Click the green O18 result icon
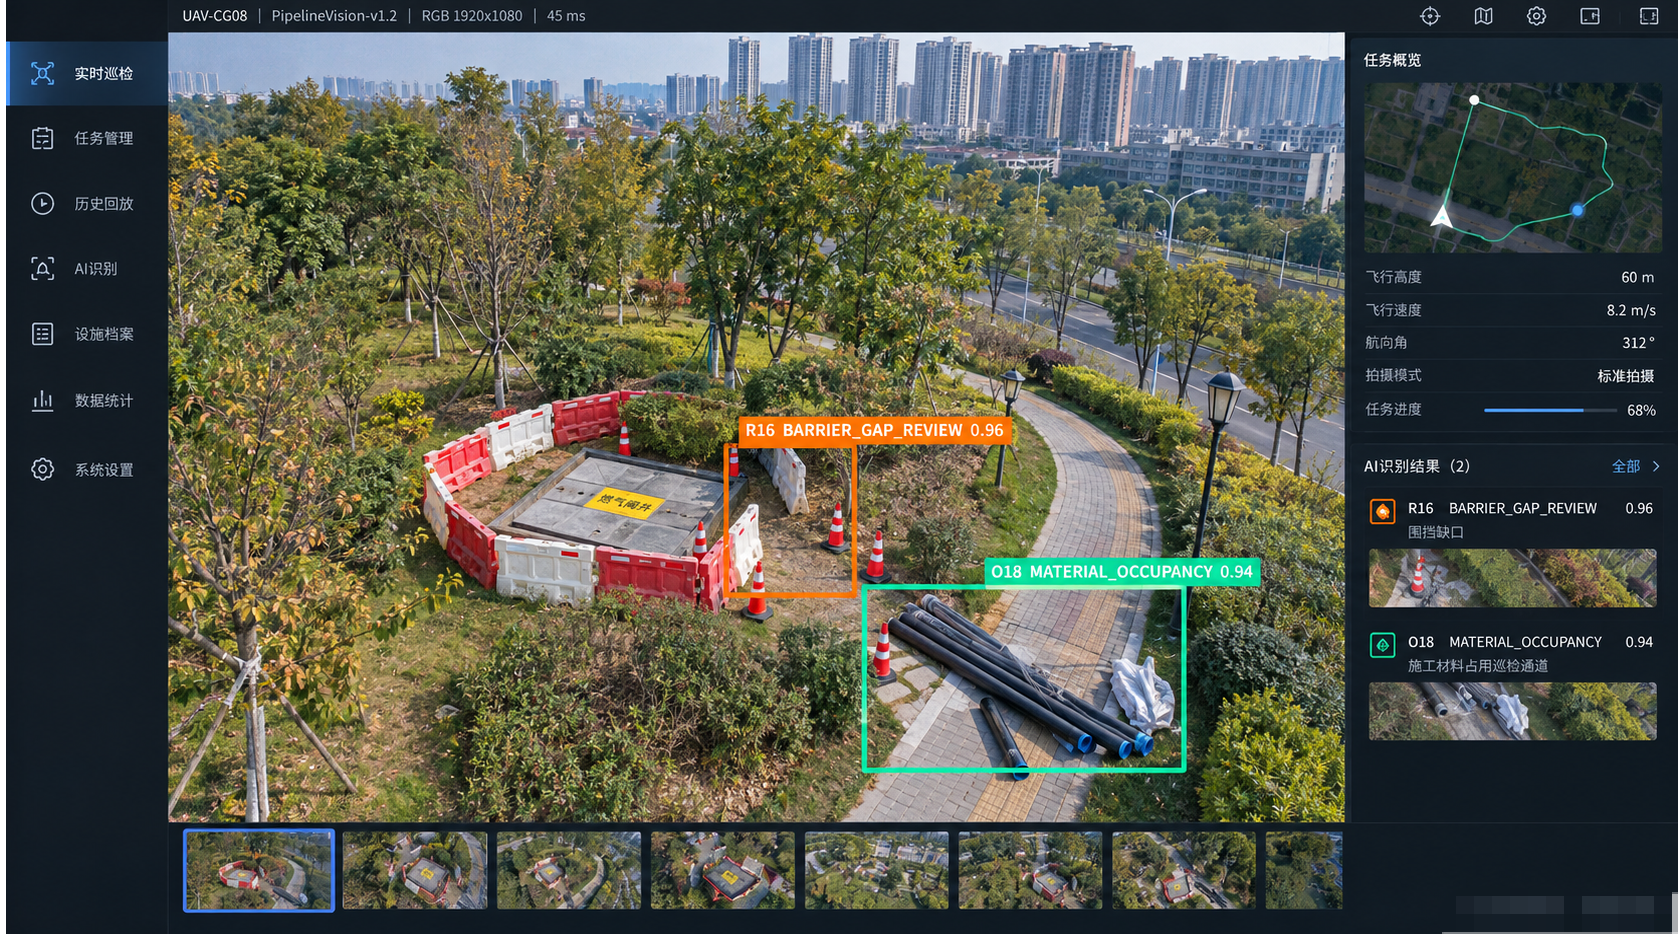 point(1382,645)
